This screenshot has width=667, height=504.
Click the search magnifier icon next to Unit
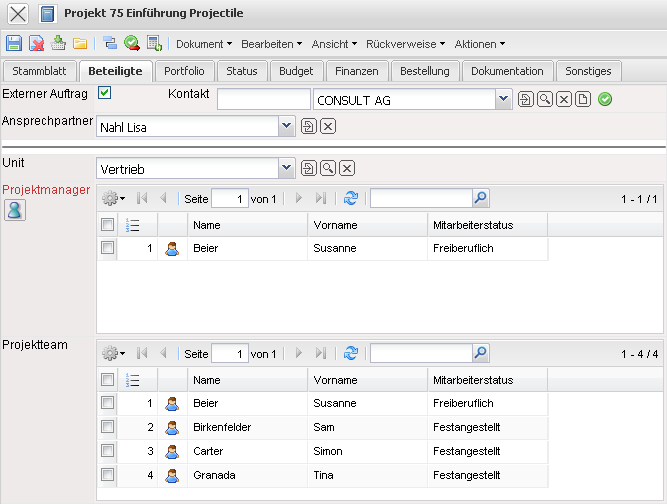[328, 168]
